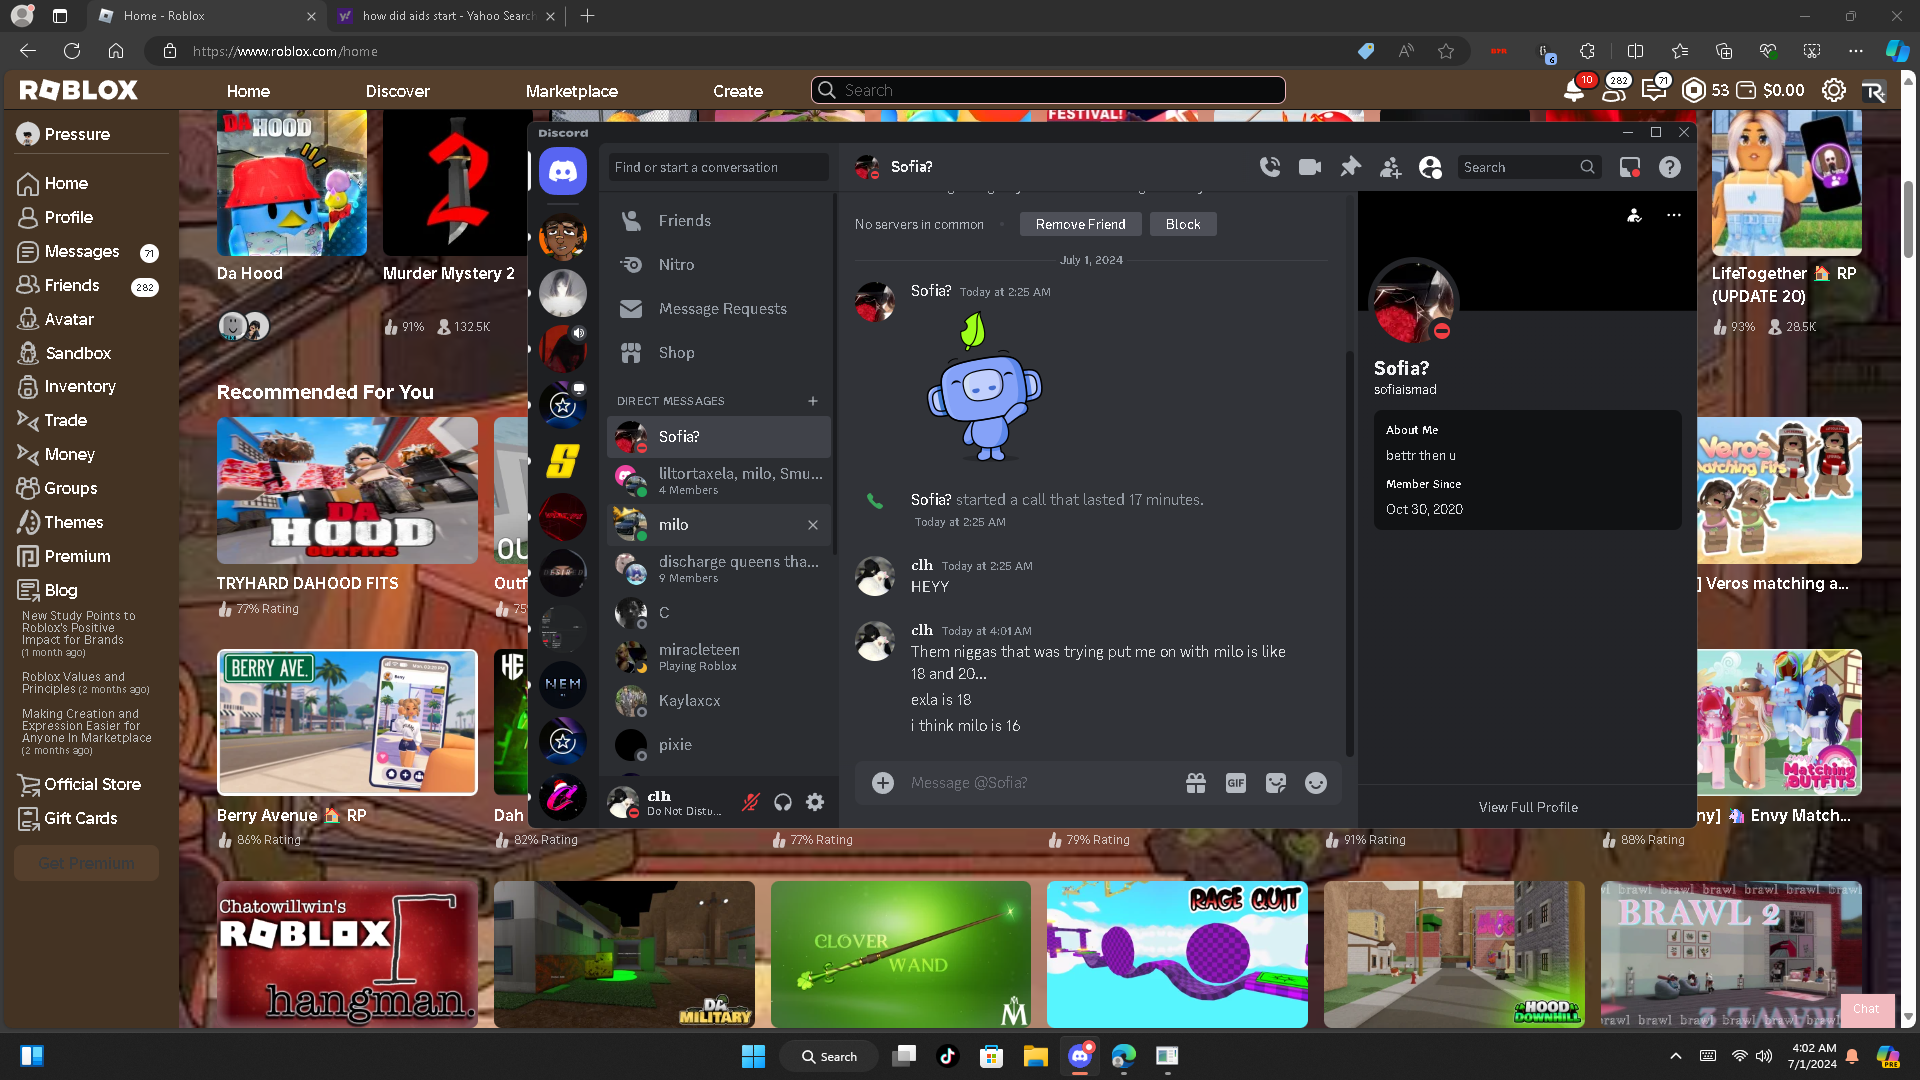Viewport: 1920px width, 1080px height.
Task: Open the Murder Mystery 2 game thumbnail
Action: 455,183
